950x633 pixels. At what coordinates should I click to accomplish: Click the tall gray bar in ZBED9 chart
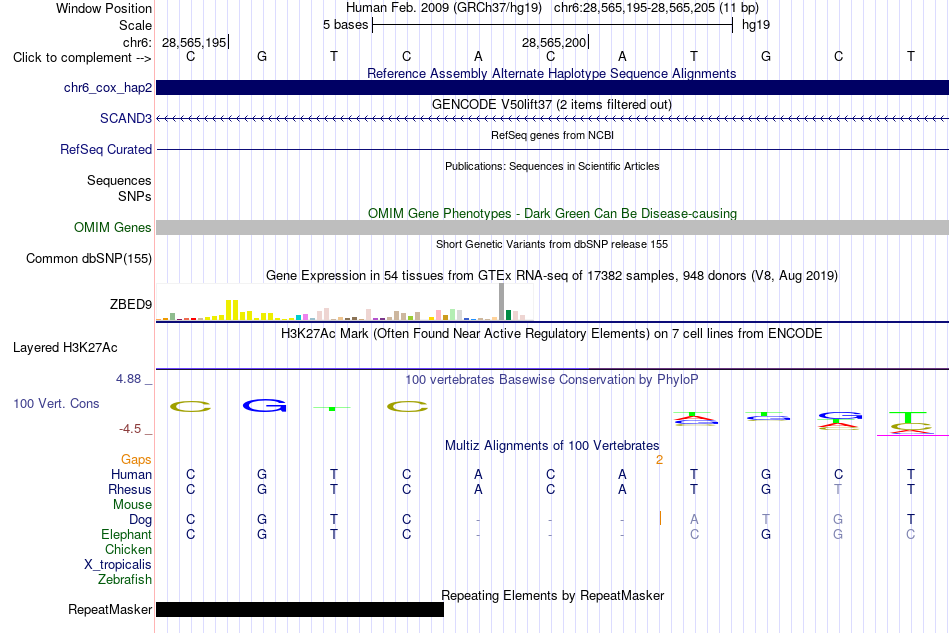[502, 302]
